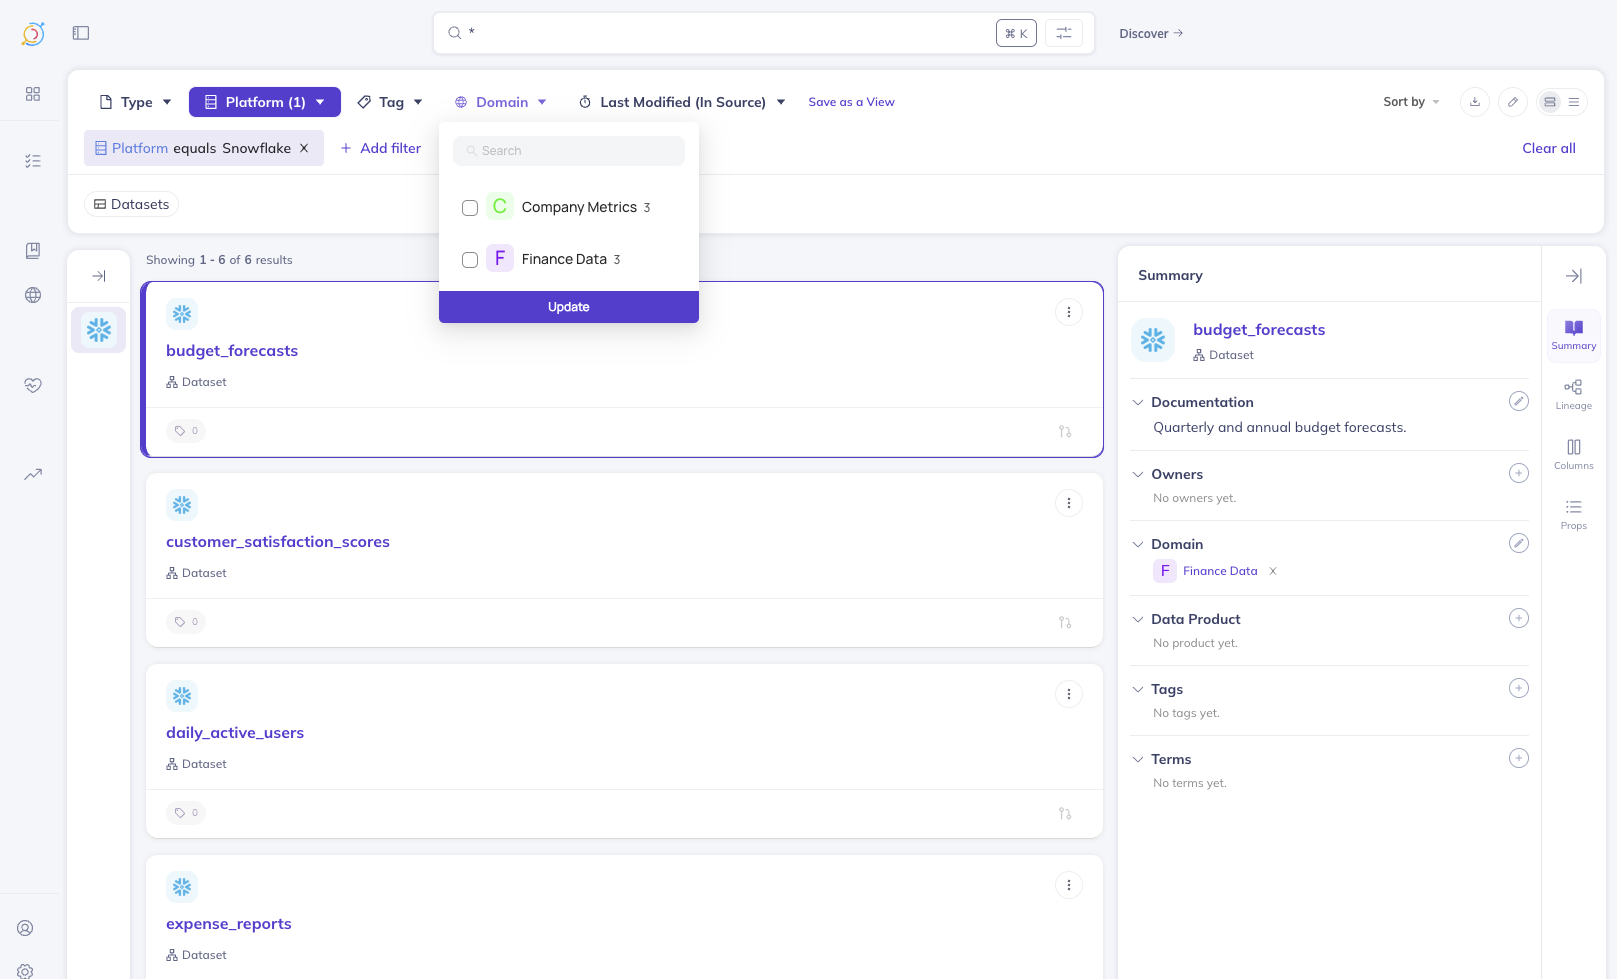
Task: Check the Company Metrics domain checkbox
Action: [x=470, y=208]
